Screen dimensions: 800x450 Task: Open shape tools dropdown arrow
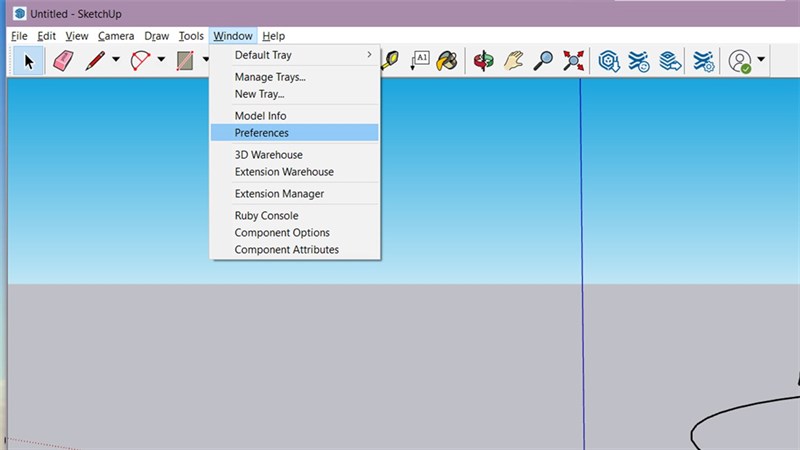(205, 60)
